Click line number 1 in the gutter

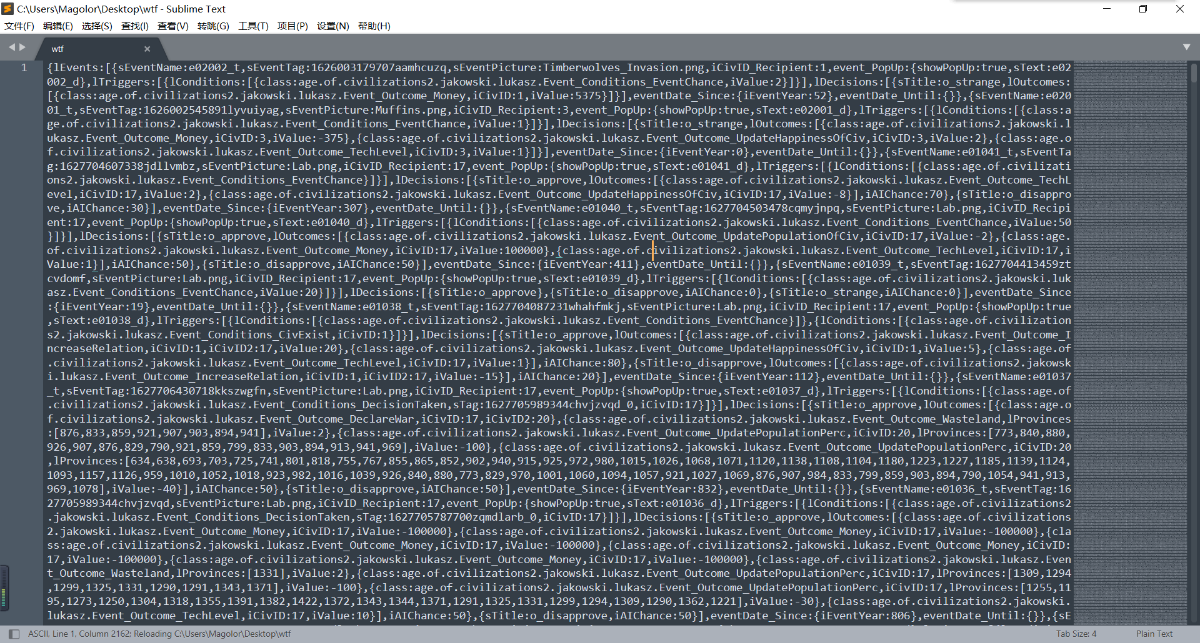pyautogui.click(x=24, y=68)
